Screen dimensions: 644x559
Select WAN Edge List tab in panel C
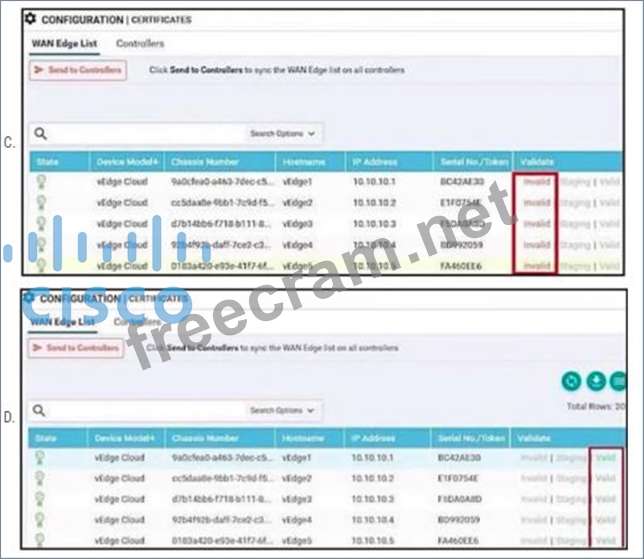point(62,44)
